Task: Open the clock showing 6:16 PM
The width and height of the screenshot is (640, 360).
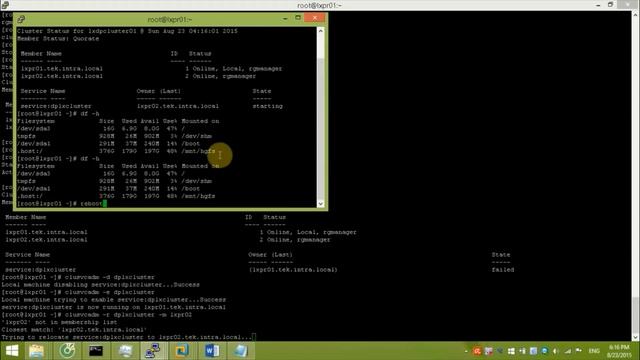Action: point(619,351)
